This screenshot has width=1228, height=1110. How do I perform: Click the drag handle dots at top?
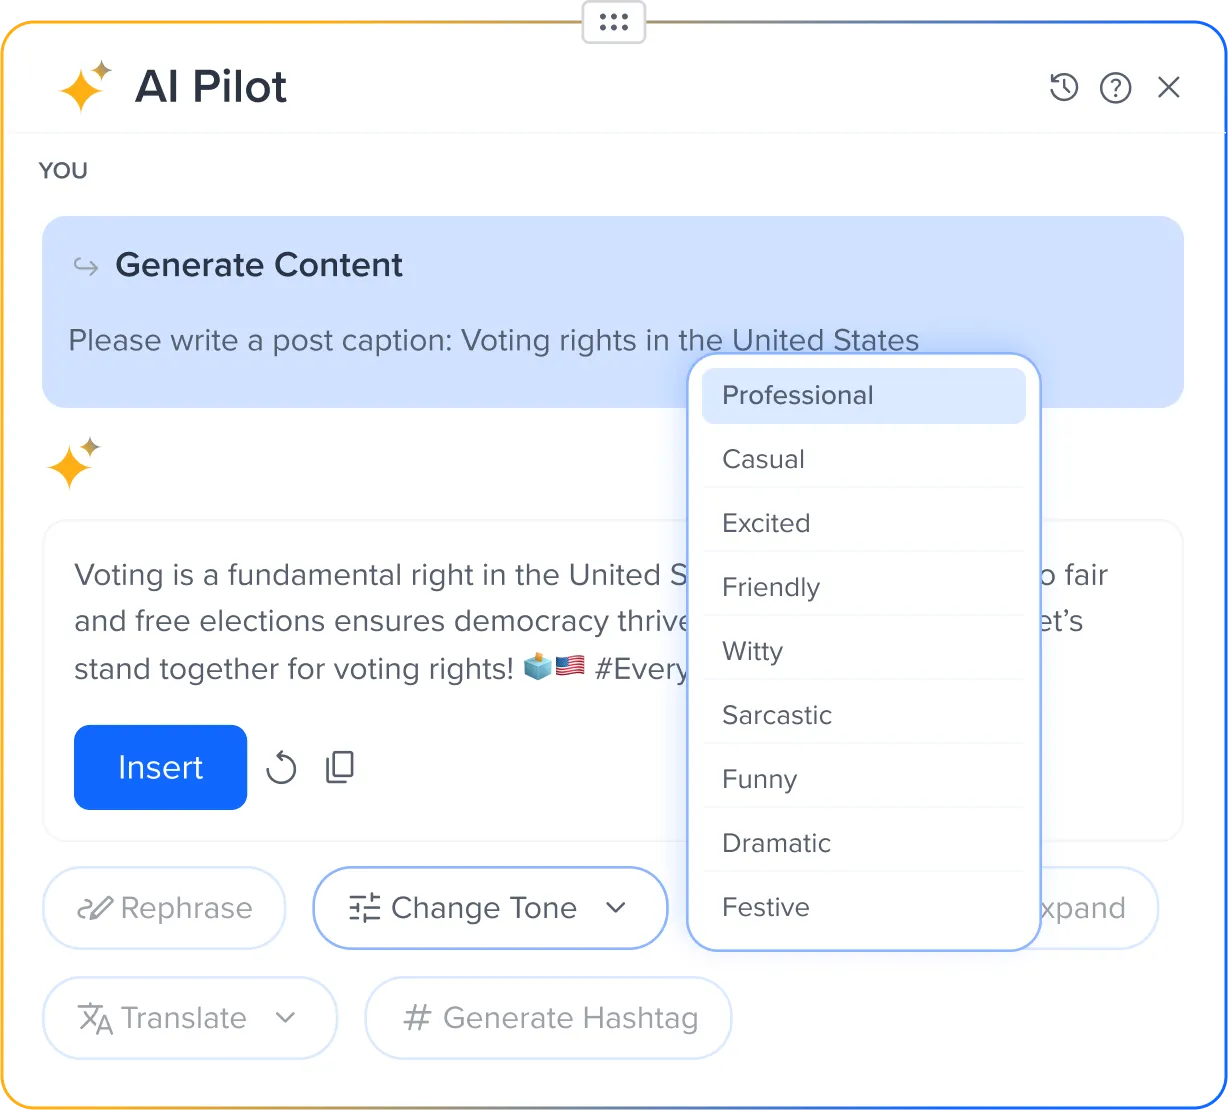614,22
